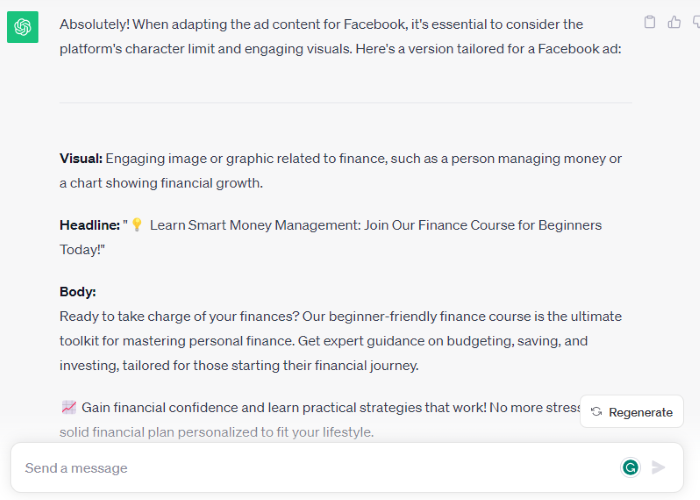Viewport: 700px width, 500px height.
Task: Click the faded 'solid financial plan' text line
Action: (x=217, y=432)
